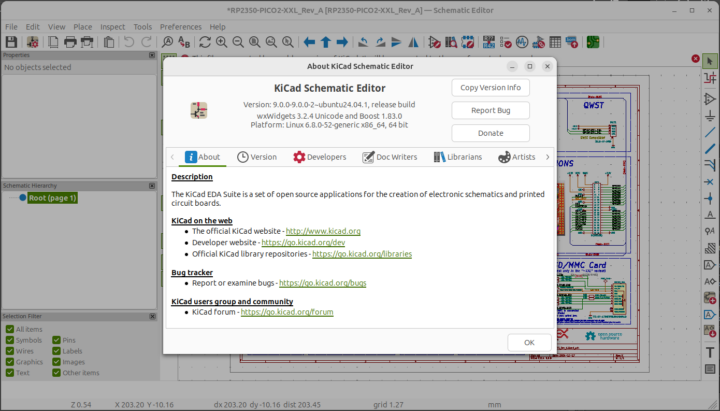
Task: Click the Refresh view toolbar icon
Action: [x=205, y=42]
